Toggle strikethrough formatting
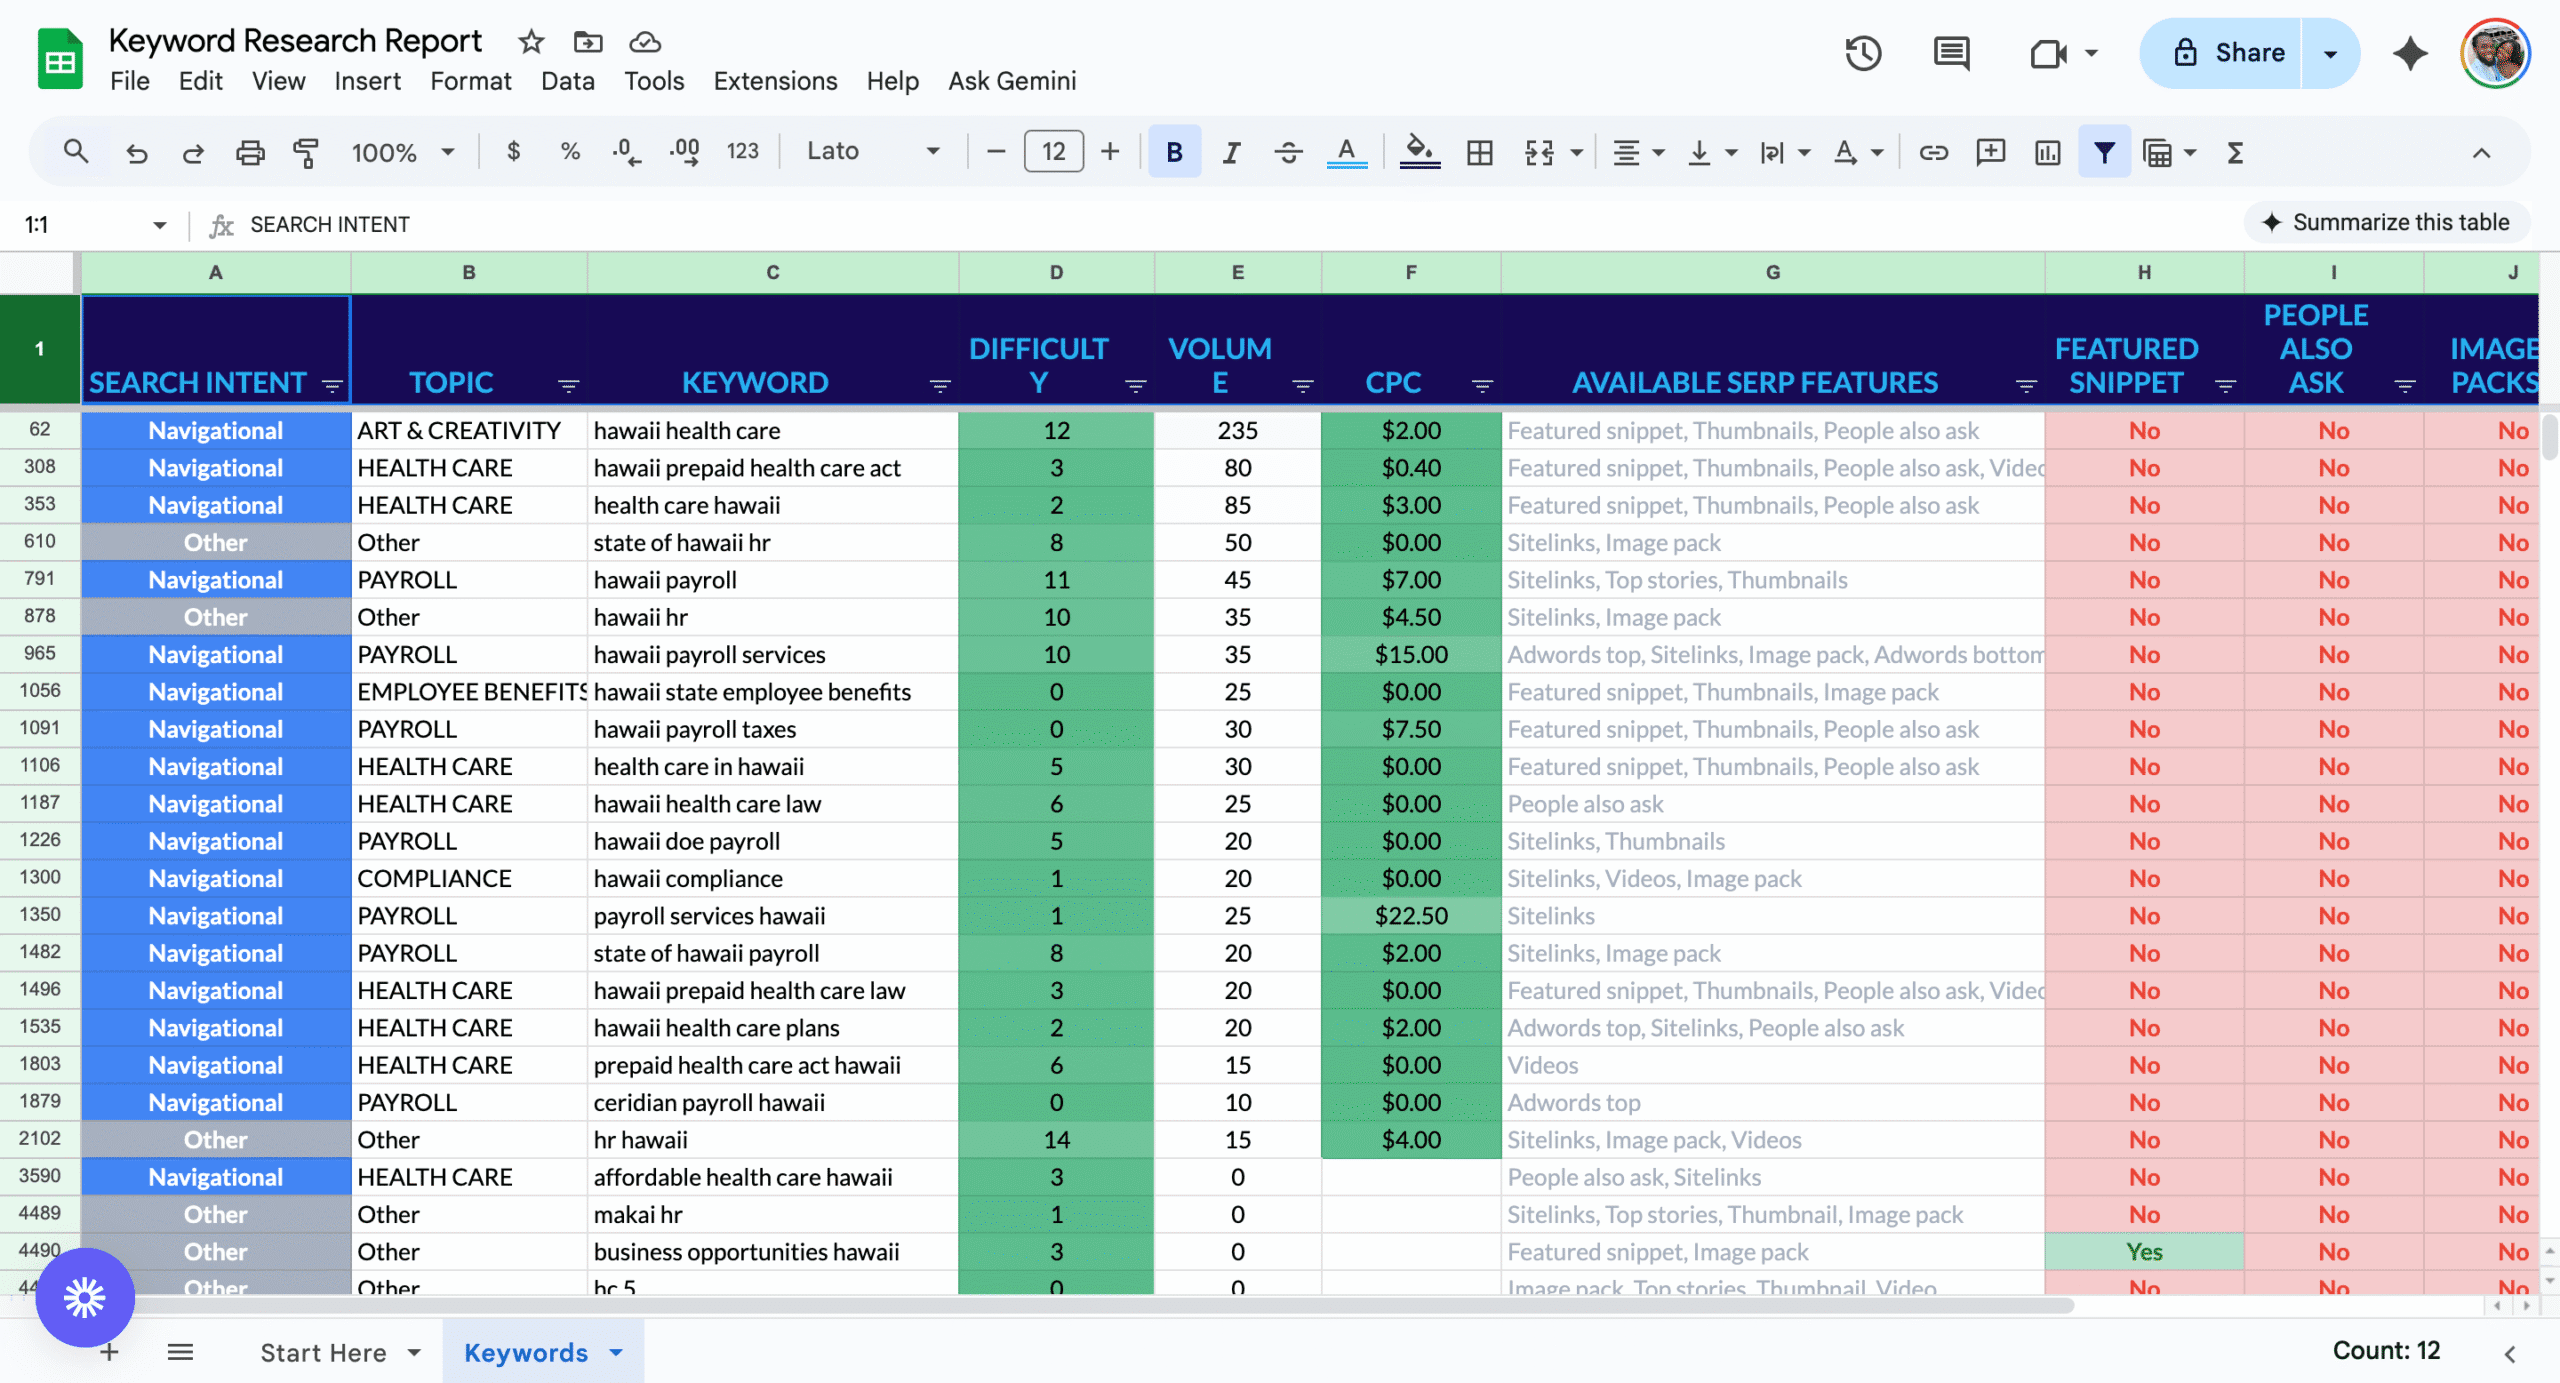Screen dimensions: 2560x1383 pos(1288,151)
